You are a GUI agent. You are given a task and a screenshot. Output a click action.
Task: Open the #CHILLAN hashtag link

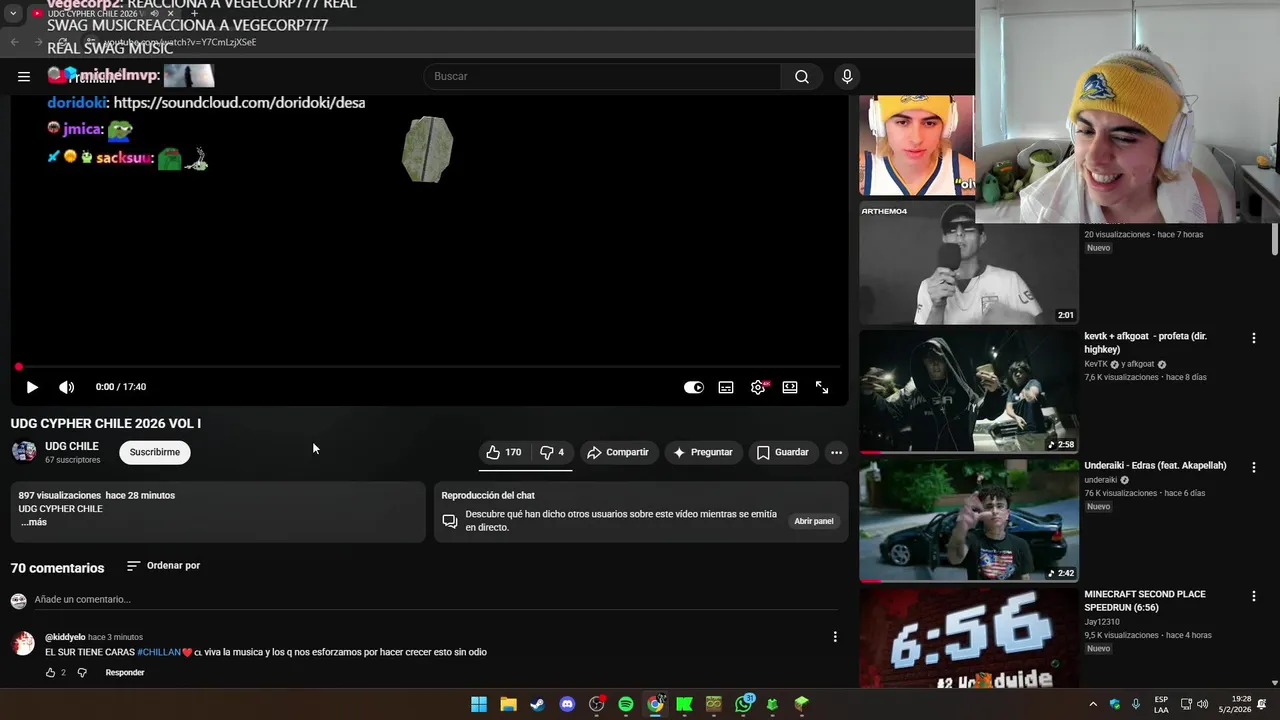[x=159, y=652]
